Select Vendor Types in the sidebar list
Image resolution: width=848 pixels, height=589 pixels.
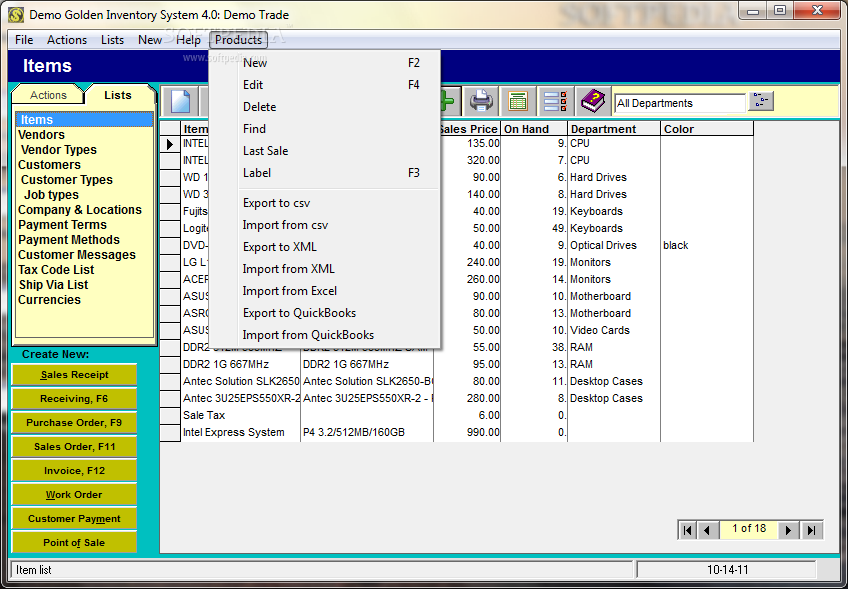pyautogui.click(x=58, y=150)
